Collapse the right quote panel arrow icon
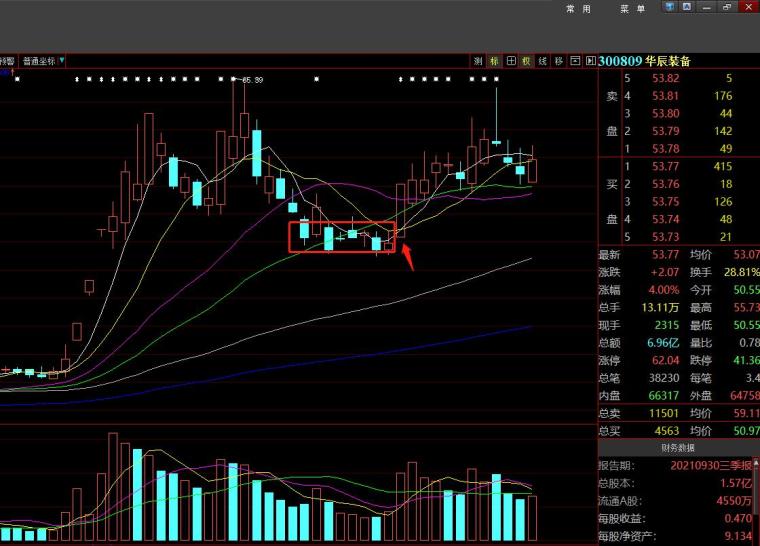The height and width of the screenshot is (546, 760). pos(589,61)
